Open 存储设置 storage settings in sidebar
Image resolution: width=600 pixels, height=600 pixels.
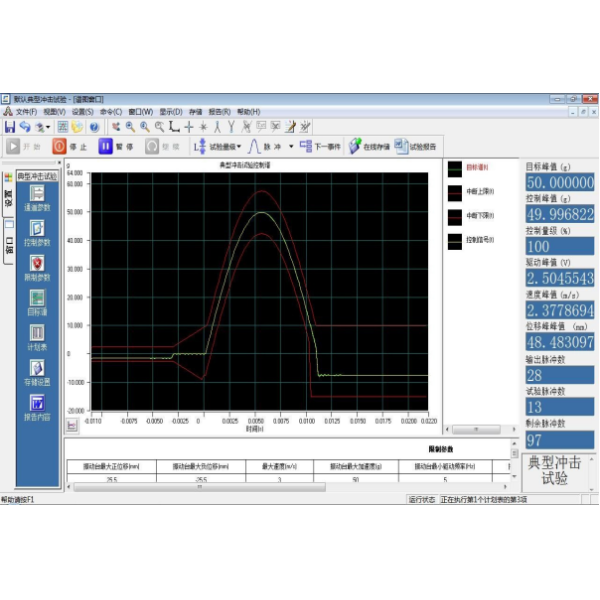pos(37,373)
